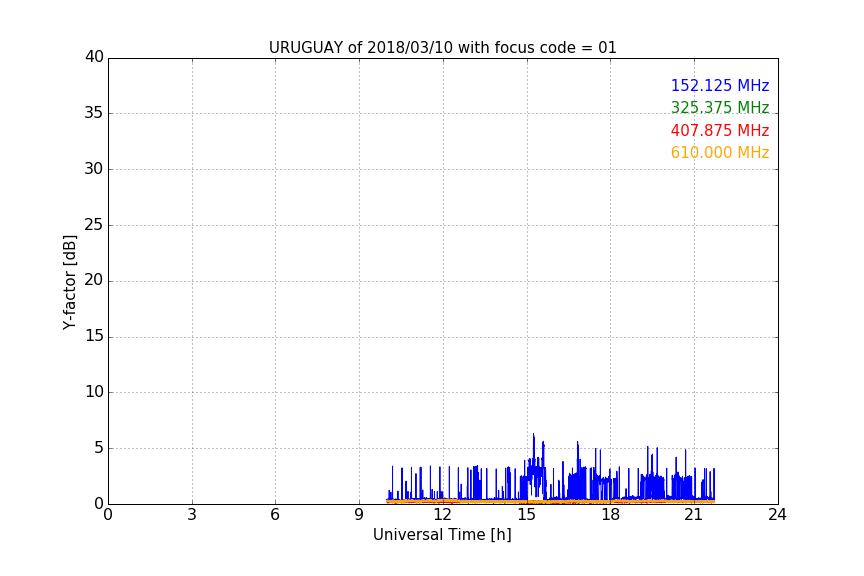Click the 'Y-factor [dB]' axis label

click(69, 282)
